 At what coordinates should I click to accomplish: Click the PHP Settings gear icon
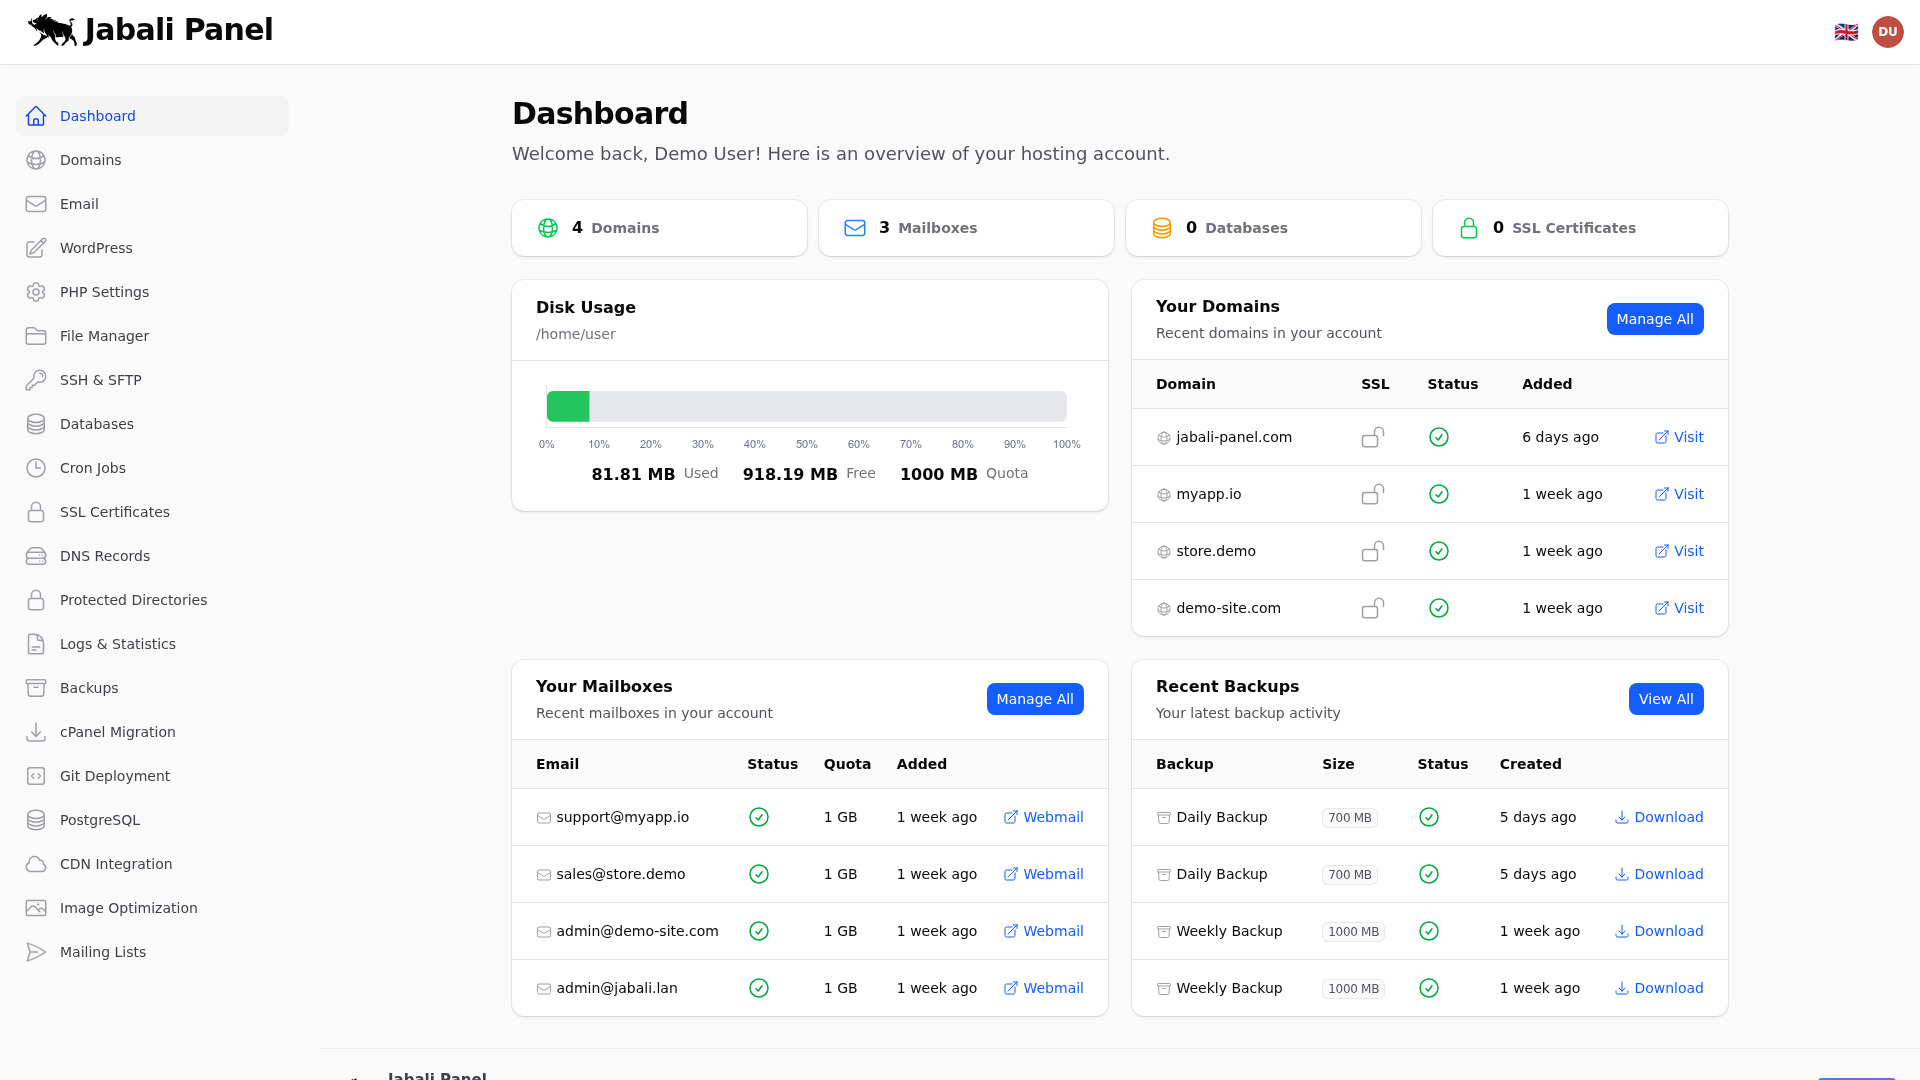36,292
